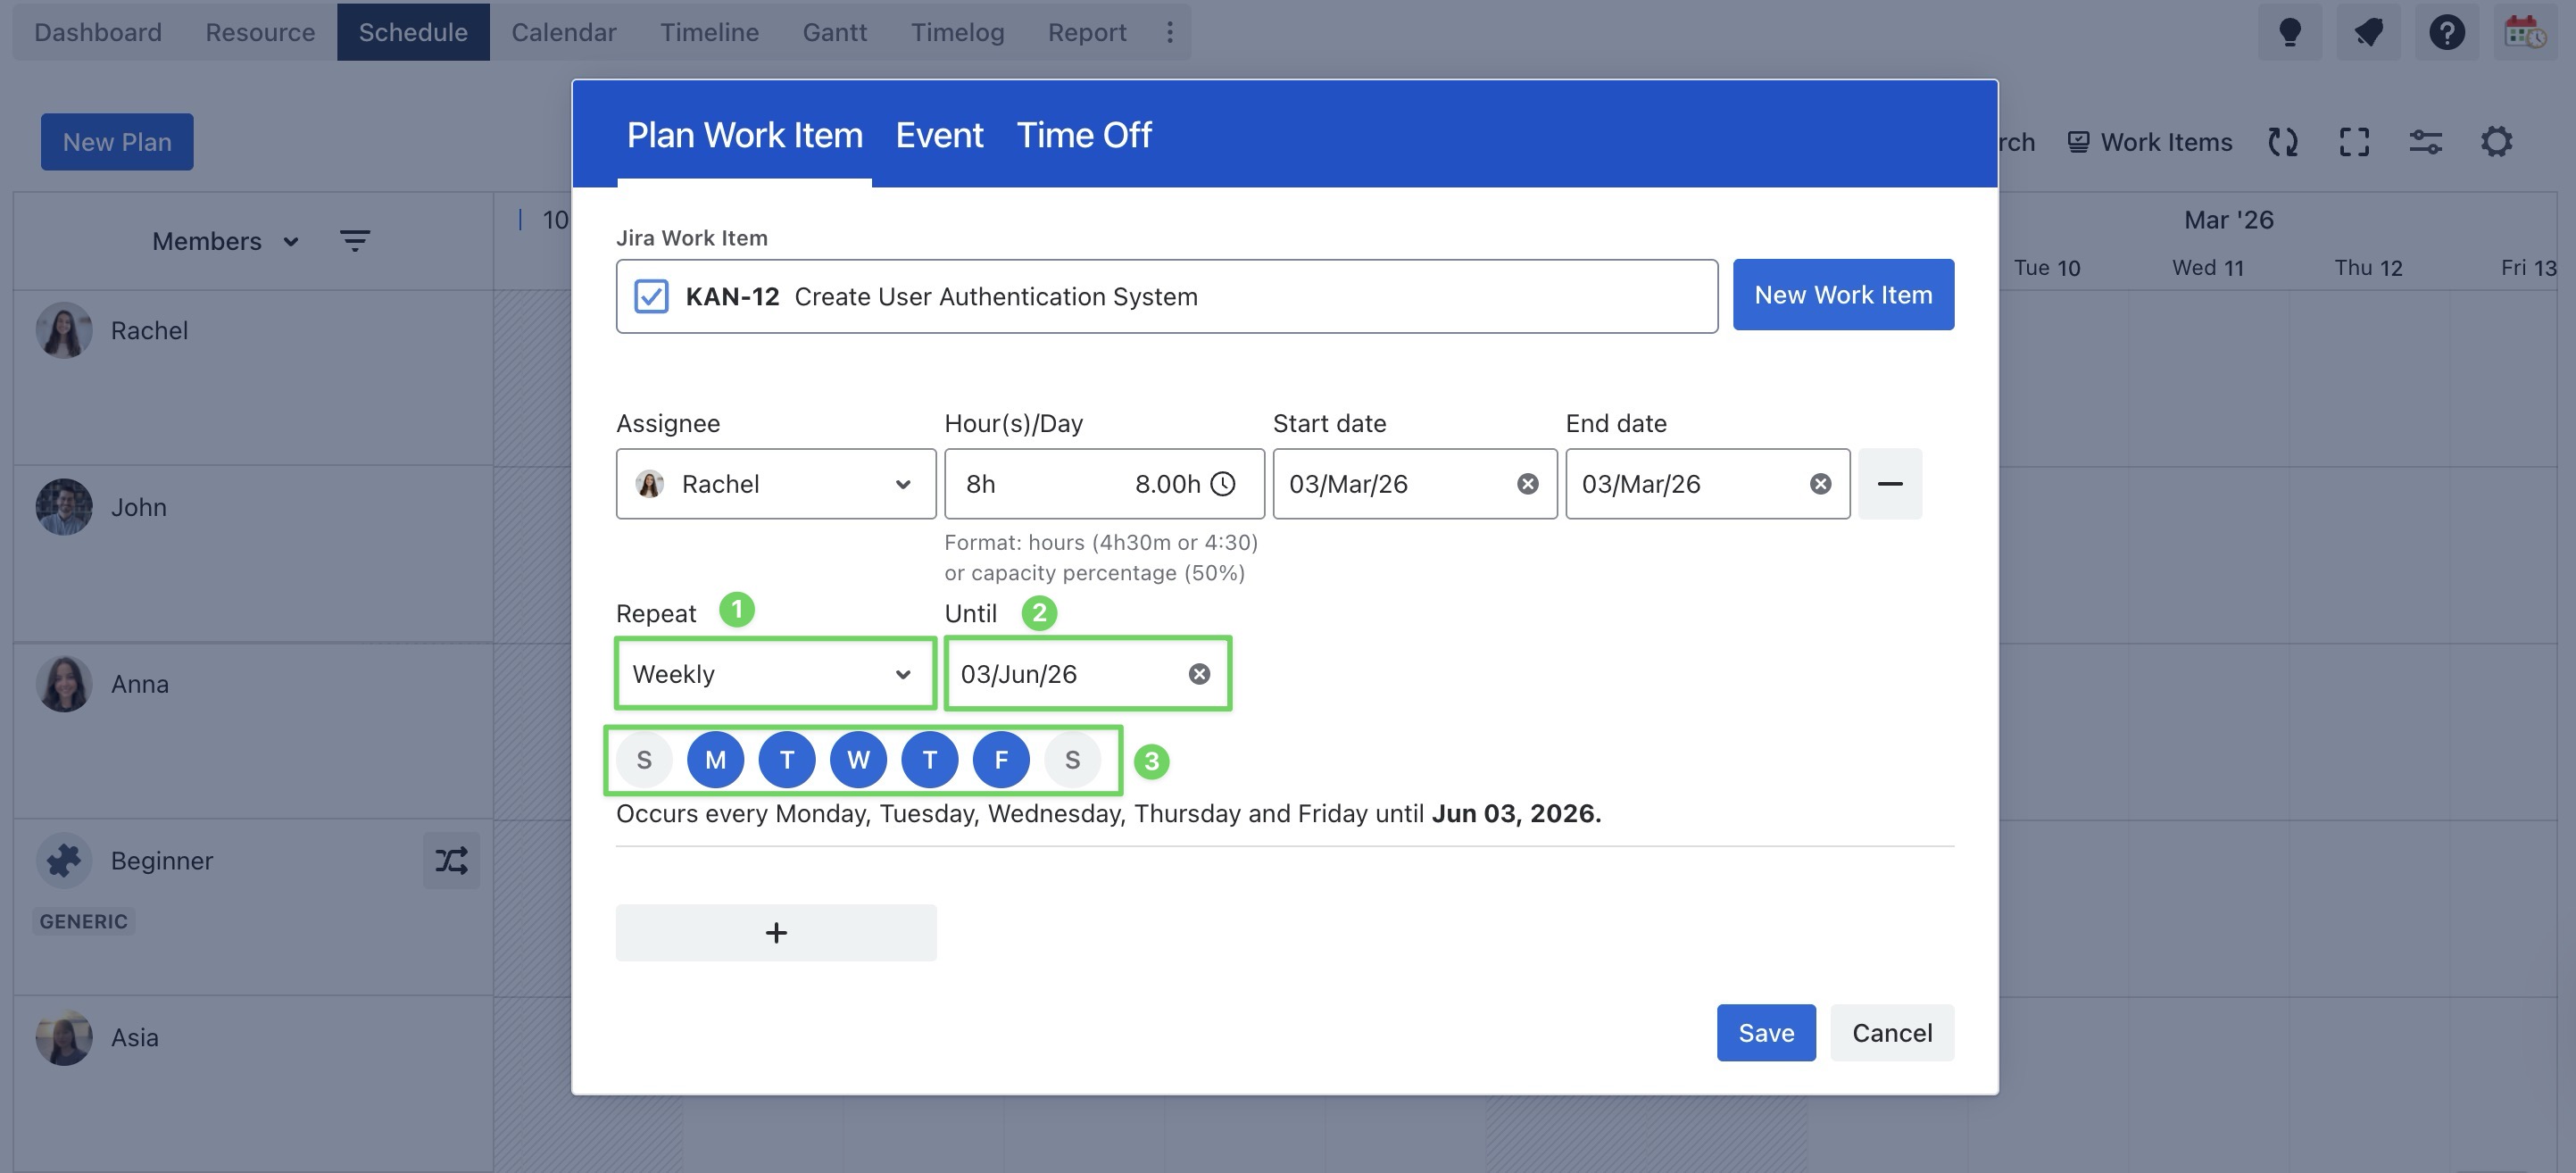This screenshot has width=2576, height=1173.
Task: Click the refresh sync icon in toolbar
Action: pyautogui.click(x=2282, y=142)
